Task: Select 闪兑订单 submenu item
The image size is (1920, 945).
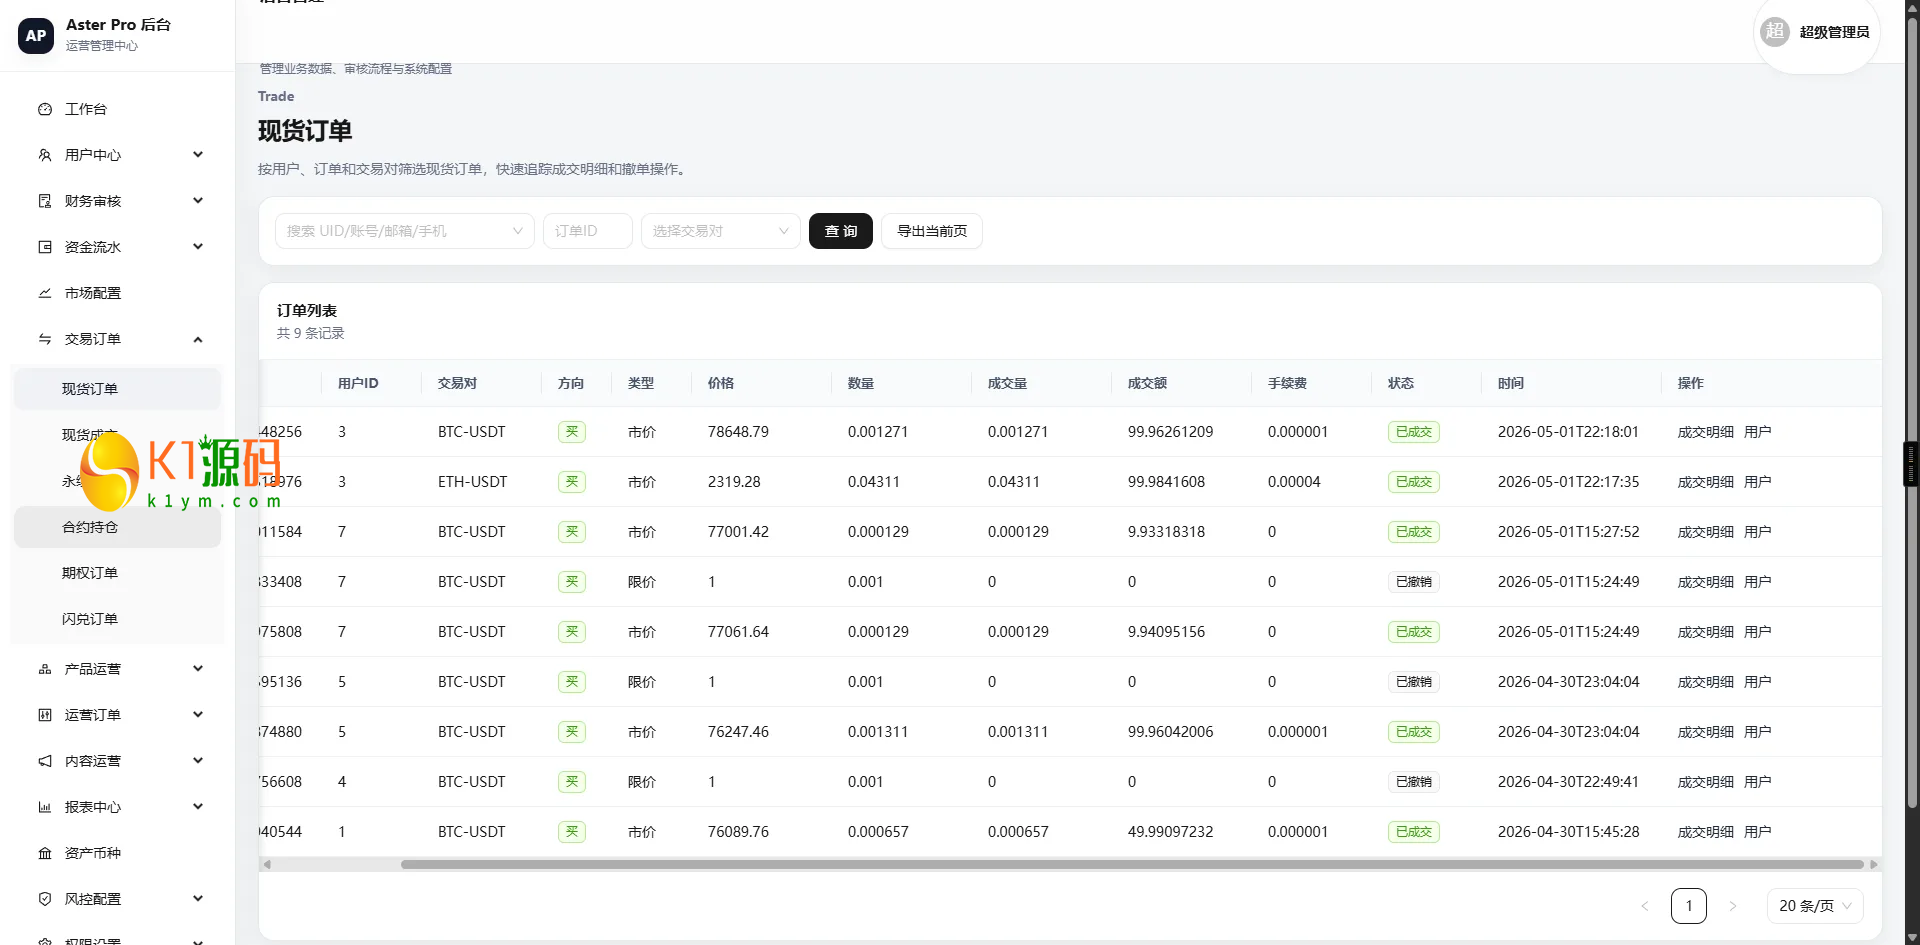Action: (117, 619)
